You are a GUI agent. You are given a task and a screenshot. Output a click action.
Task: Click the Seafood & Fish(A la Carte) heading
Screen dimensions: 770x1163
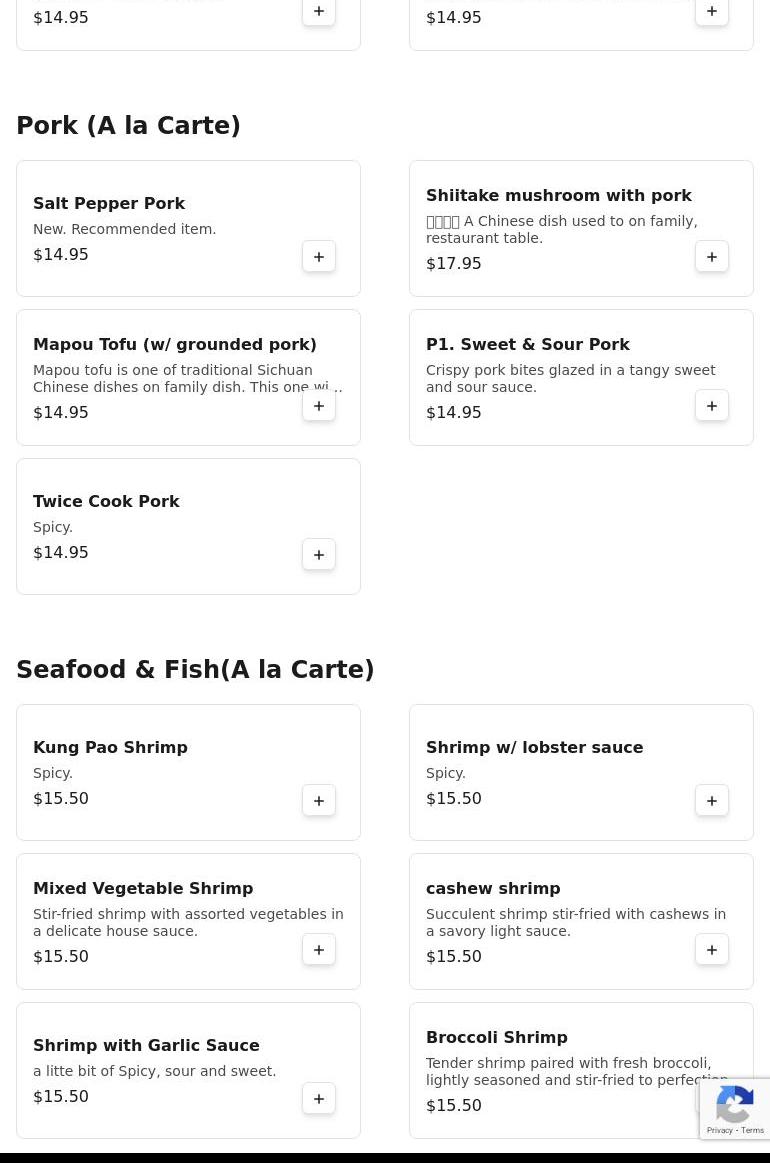click(x=195, y=670)
